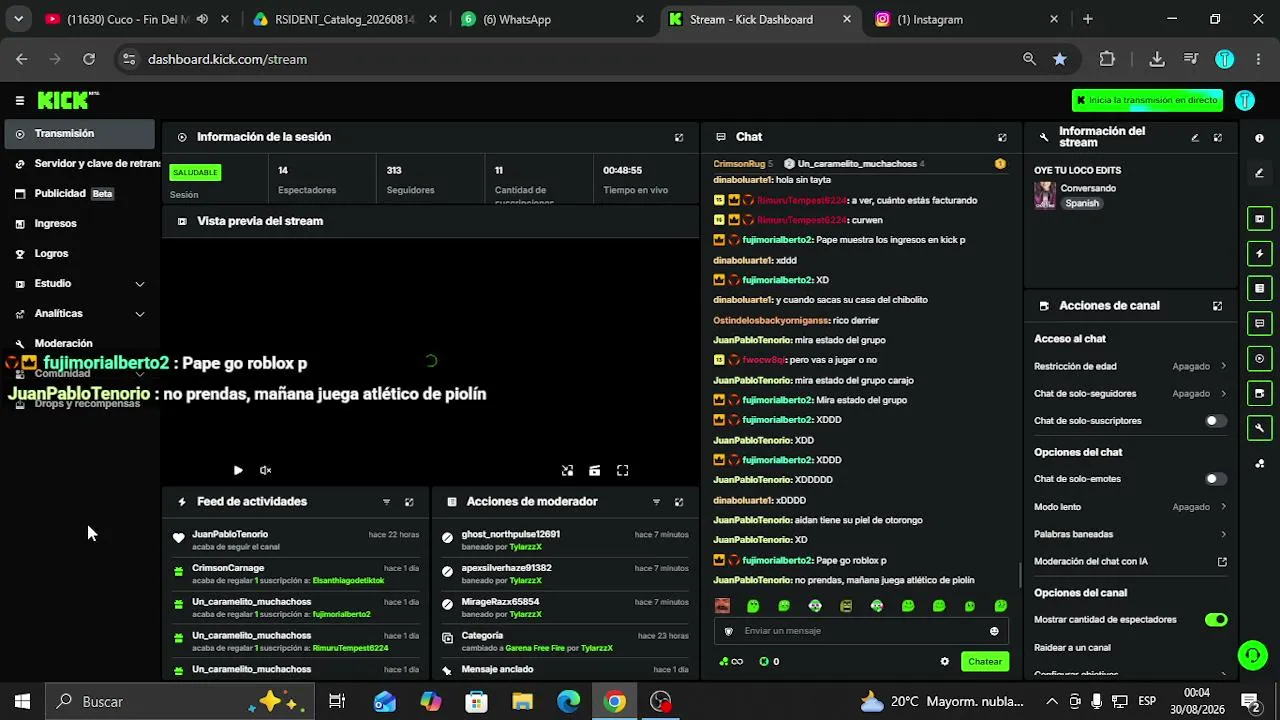Viewport: 1280px width, 720px height.
Task: Toggle the stream preview panel in right sidebar
Action: pos(1259,219)
